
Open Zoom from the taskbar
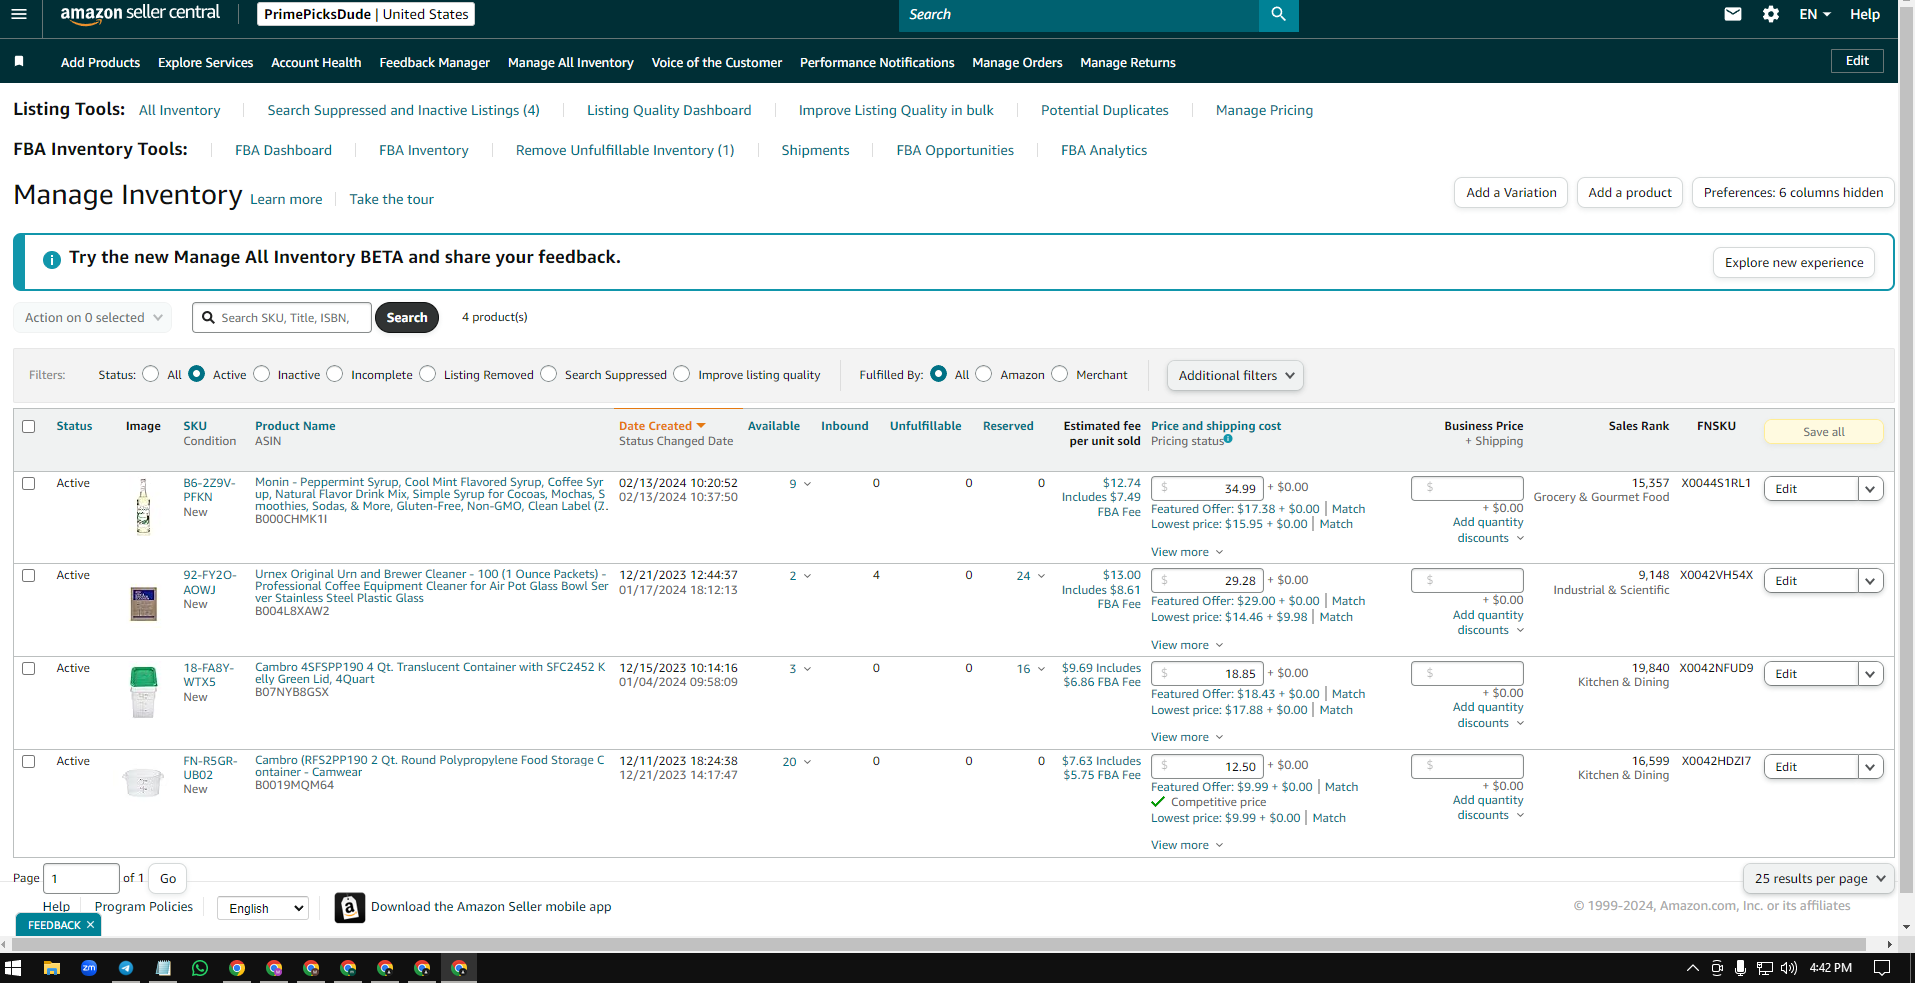coord(89,968)
